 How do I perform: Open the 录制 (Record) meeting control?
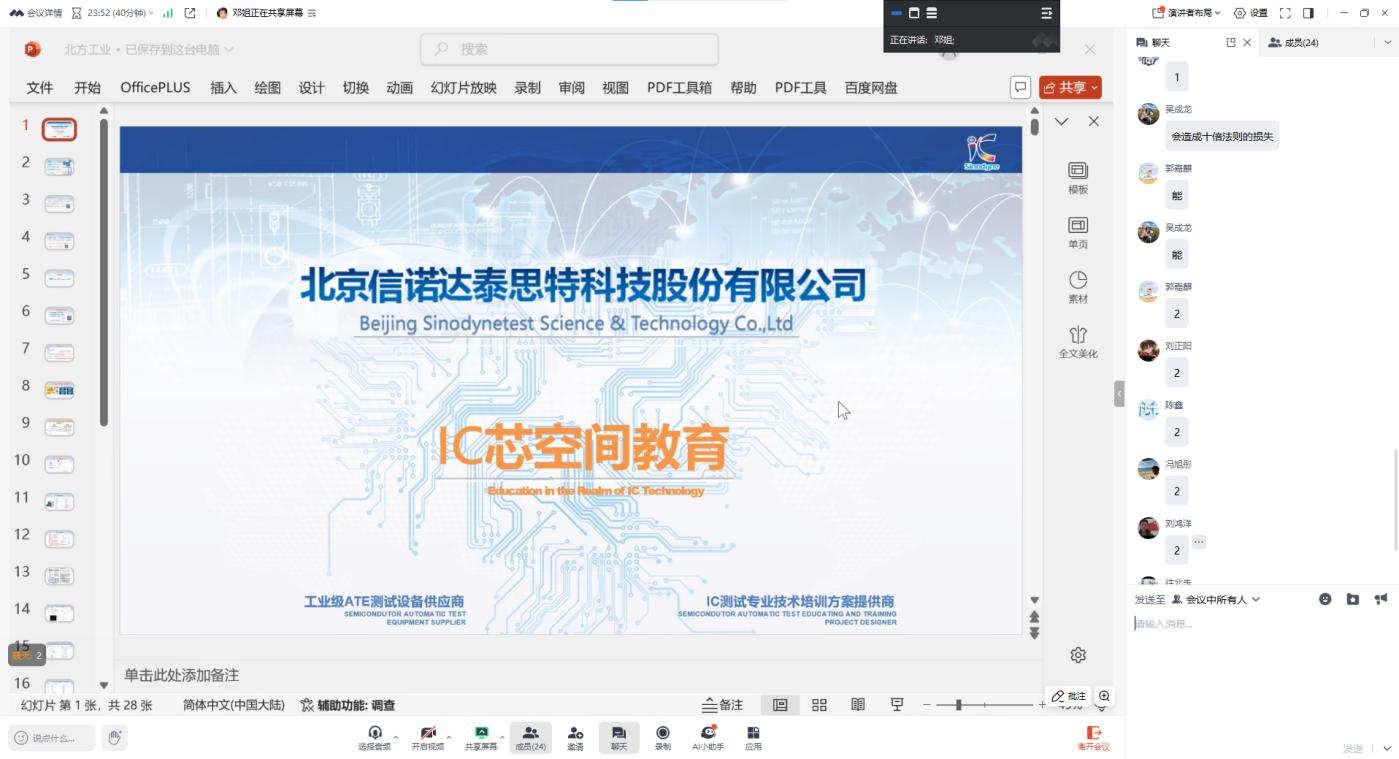tap(662, 738)
